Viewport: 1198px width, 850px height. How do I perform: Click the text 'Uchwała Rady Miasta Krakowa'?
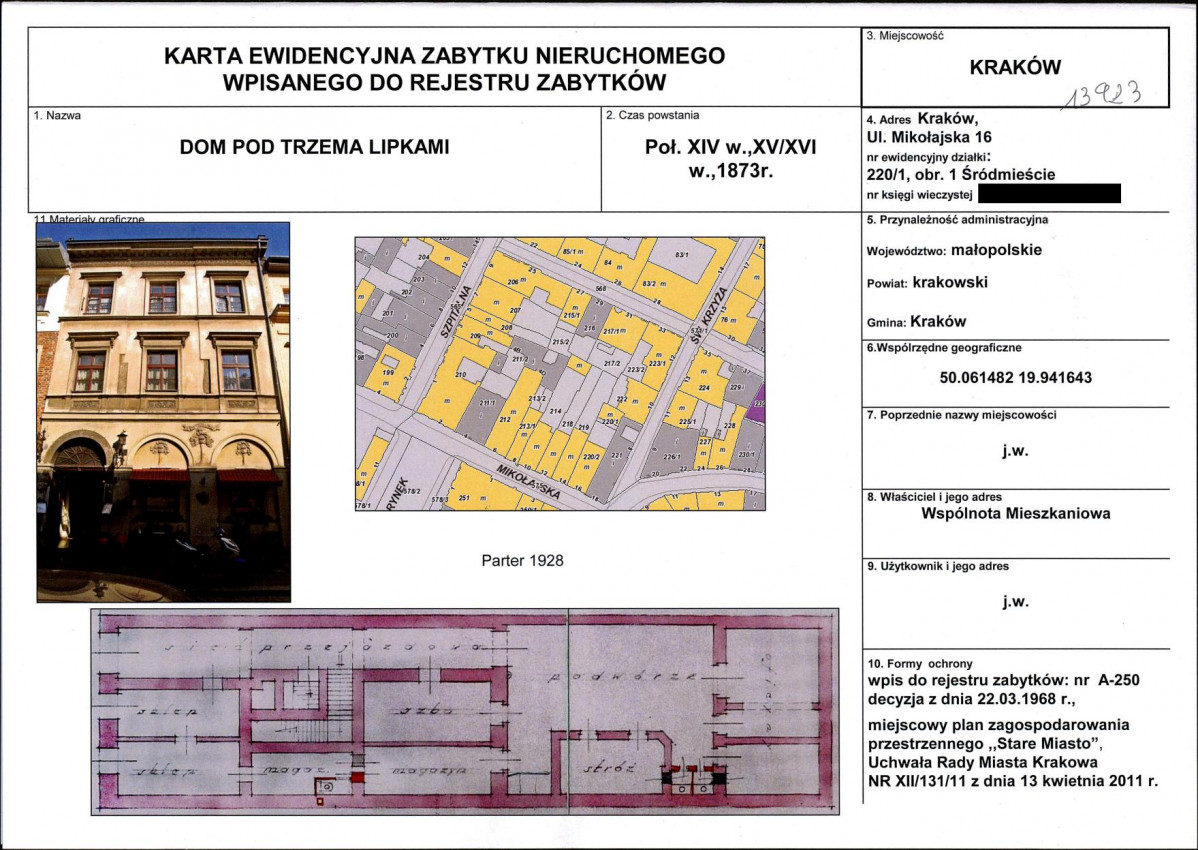pos(983,762)
